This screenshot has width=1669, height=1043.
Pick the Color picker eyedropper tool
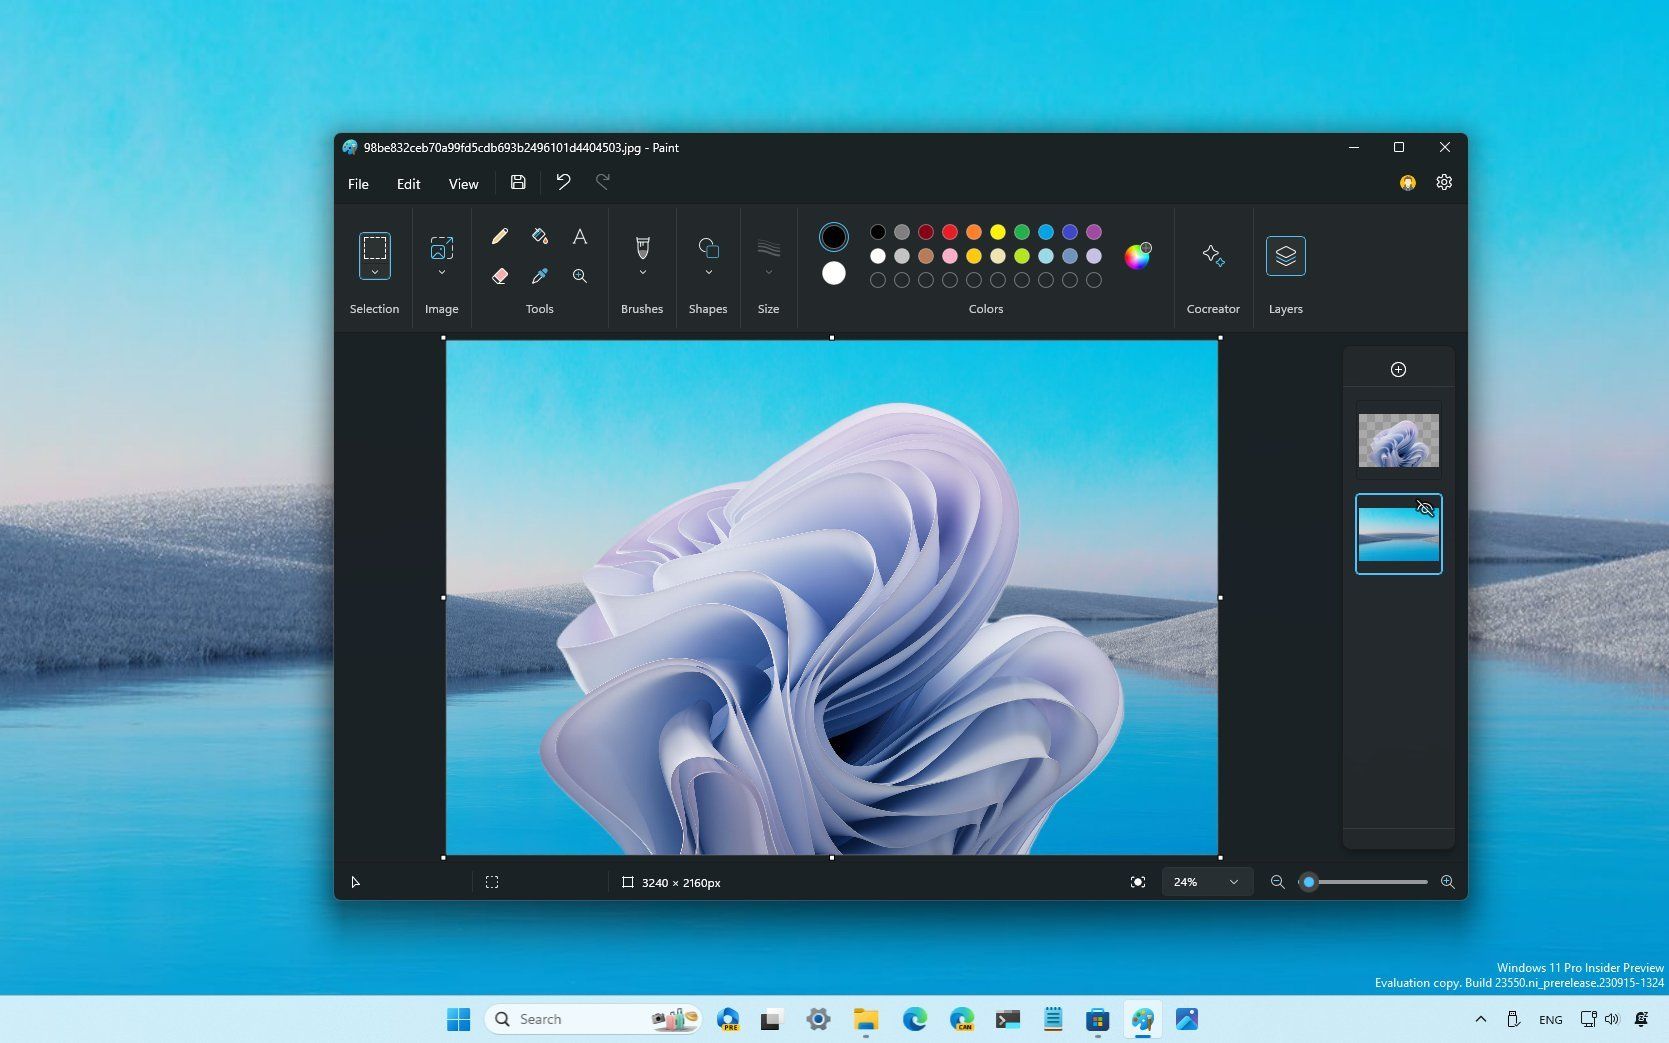tap(540, 276)
